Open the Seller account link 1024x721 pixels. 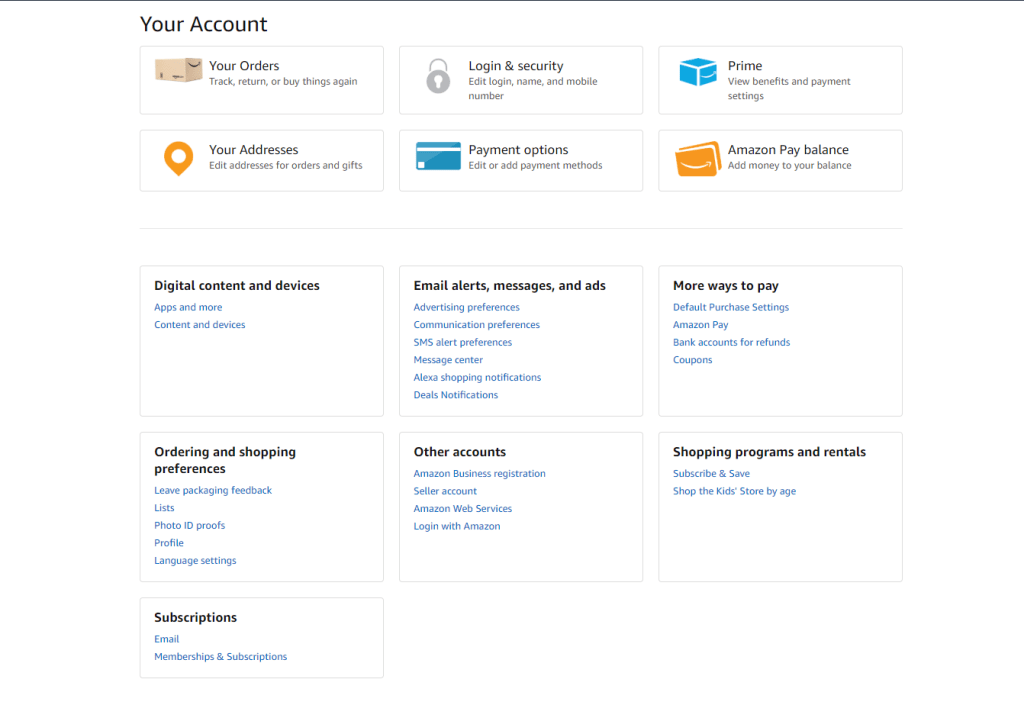coord(445,491)
